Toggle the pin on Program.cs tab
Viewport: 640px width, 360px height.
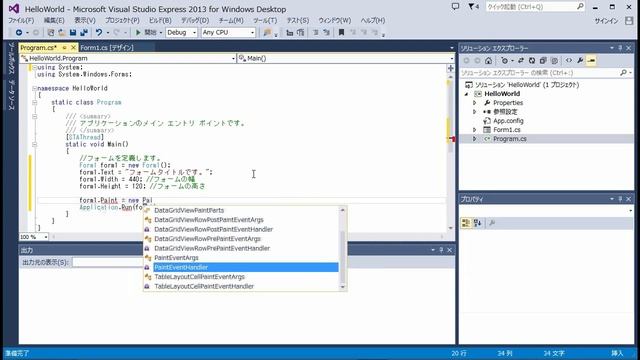click(64, 48)
